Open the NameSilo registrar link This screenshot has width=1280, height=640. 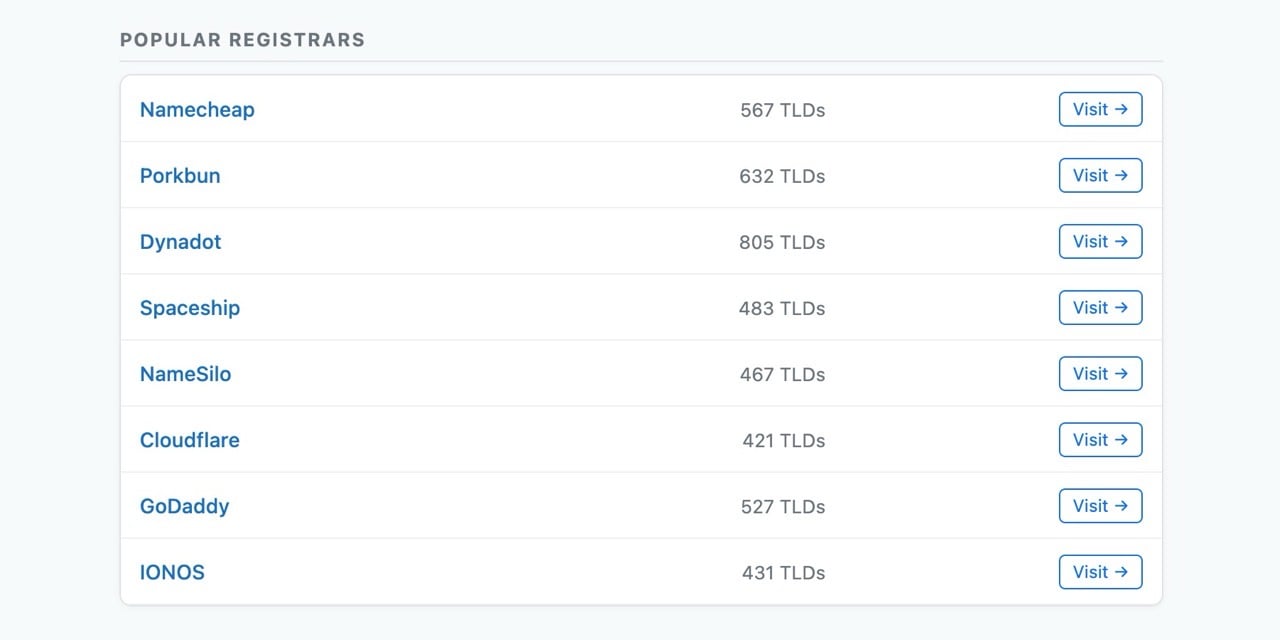click(185, 374)
